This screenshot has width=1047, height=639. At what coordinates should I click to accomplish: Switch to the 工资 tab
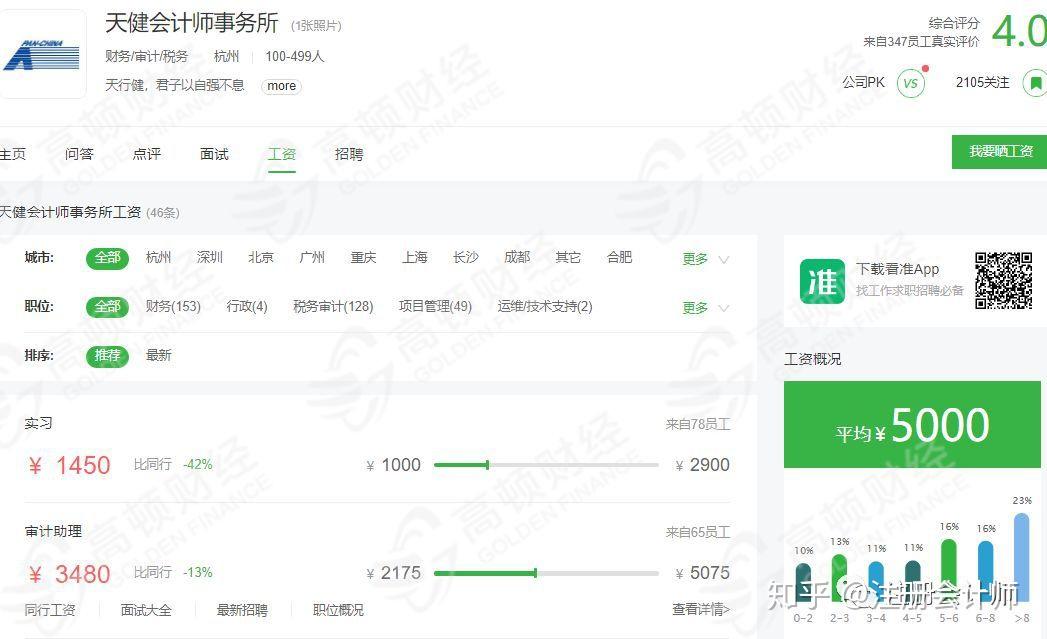tap(281, 154)
